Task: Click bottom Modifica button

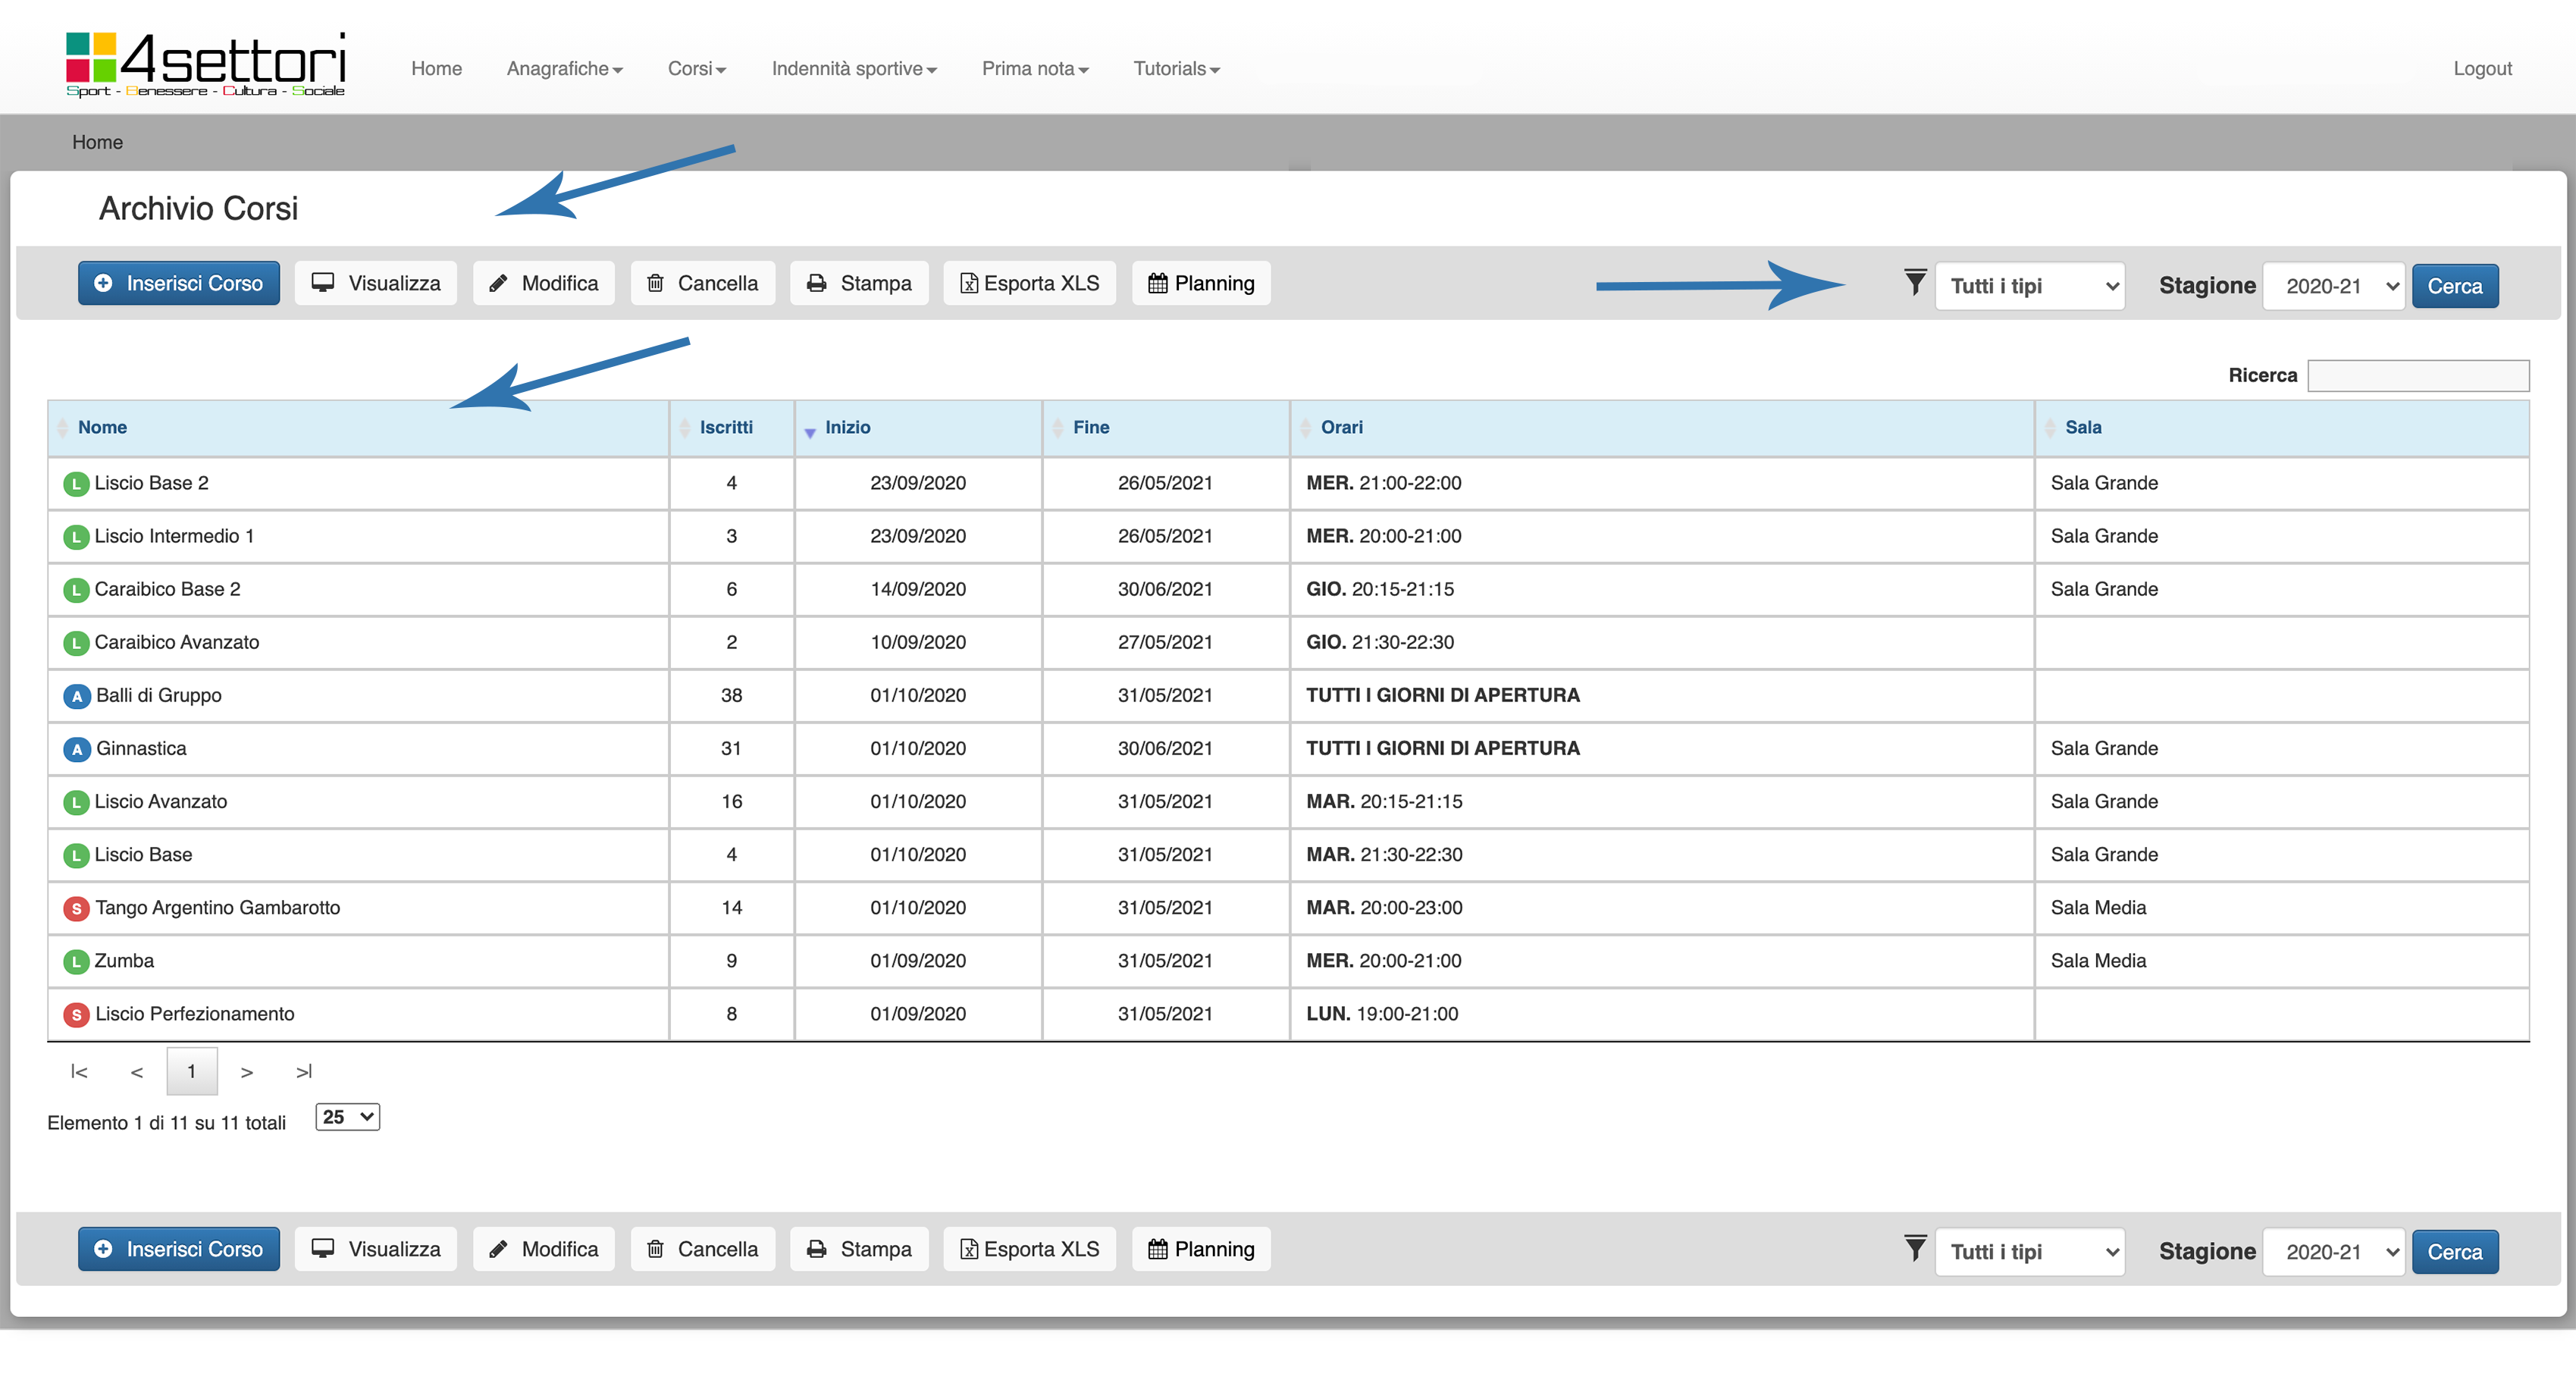Action: pyautogui.click(x=544, y=1250)
